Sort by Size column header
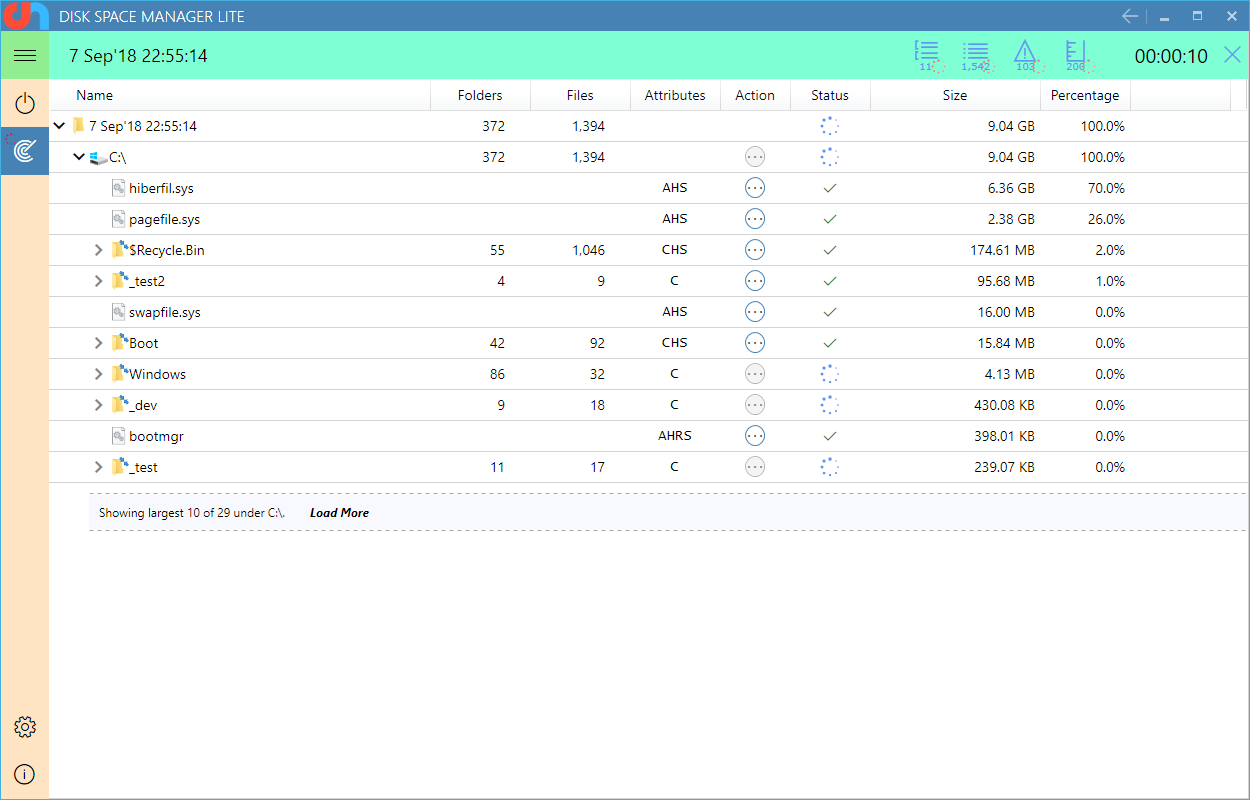The width and height of the screenshot is (1250, 800). pos(955,95)
